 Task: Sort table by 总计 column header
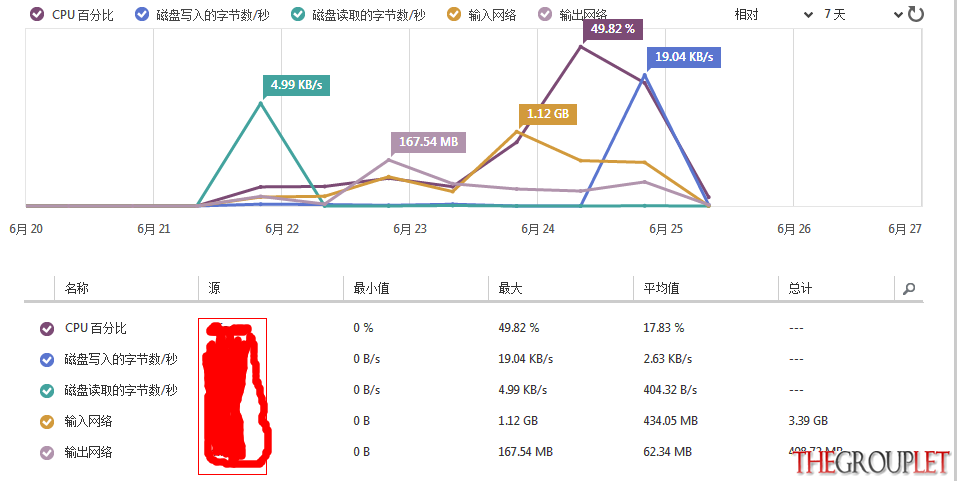click(x=800, y=288)
